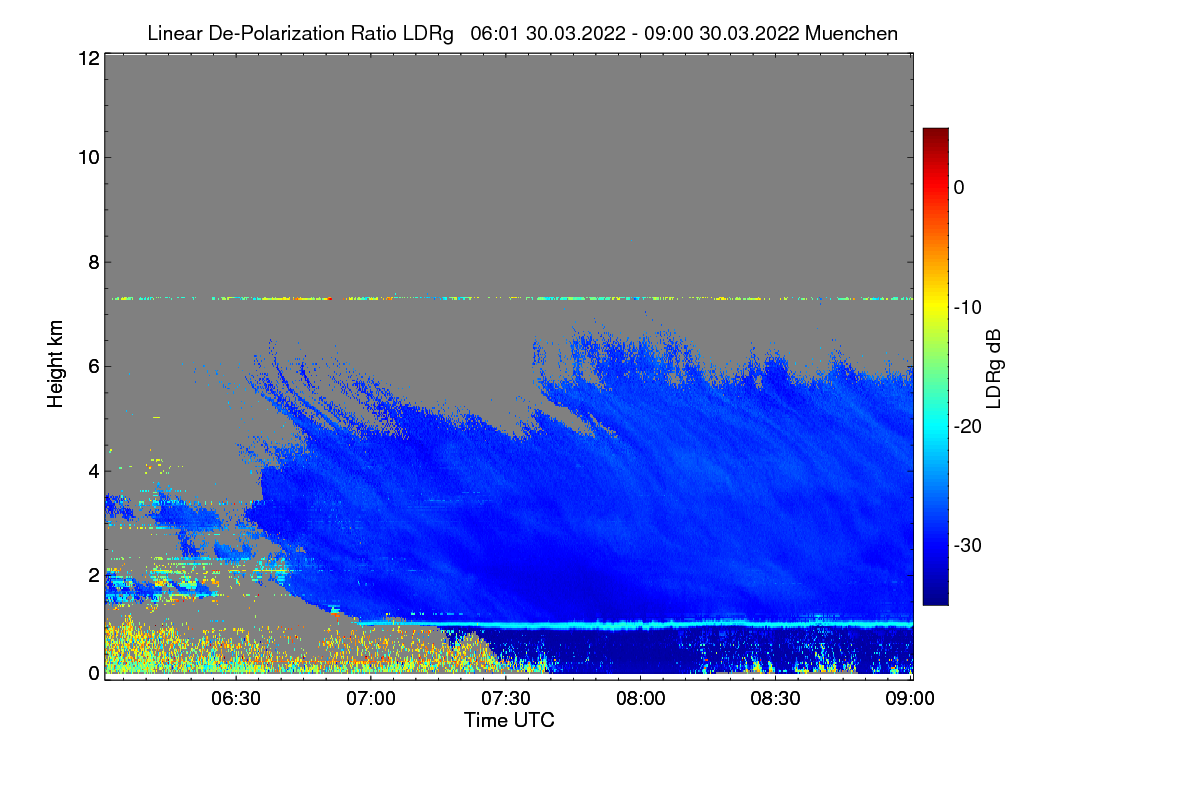This screenshot has width=1200, height=800.
Task: Click the end time '09:00 30.03.2022' in title
Action: [722, 33]
